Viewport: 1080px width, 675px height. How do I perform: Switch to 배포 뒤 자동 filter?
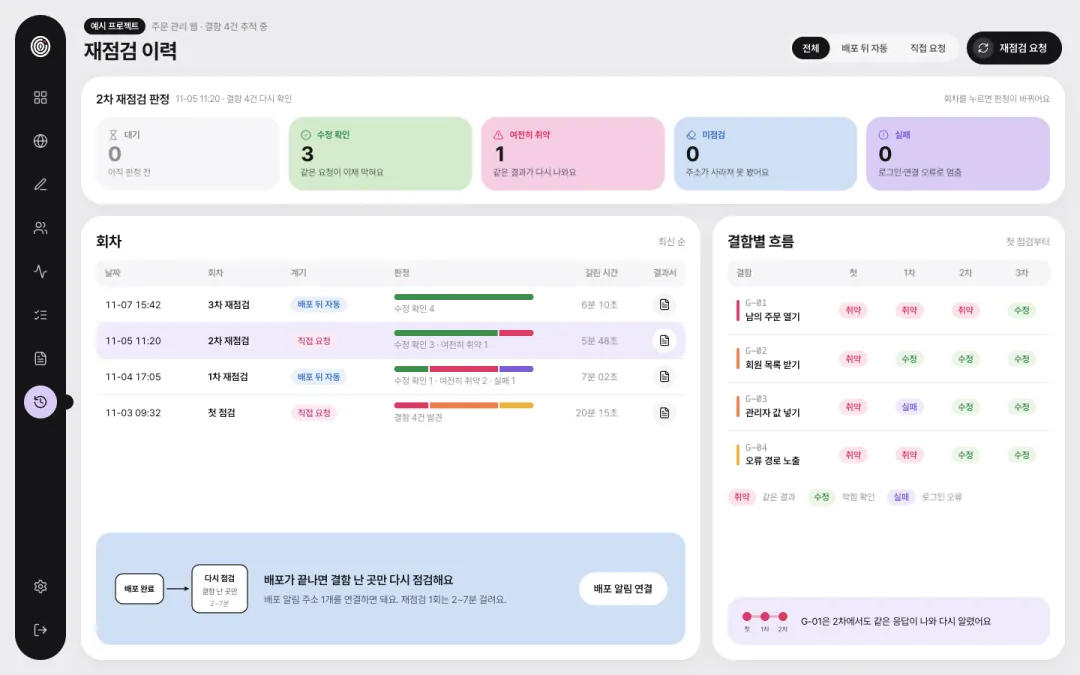[864, 48]
